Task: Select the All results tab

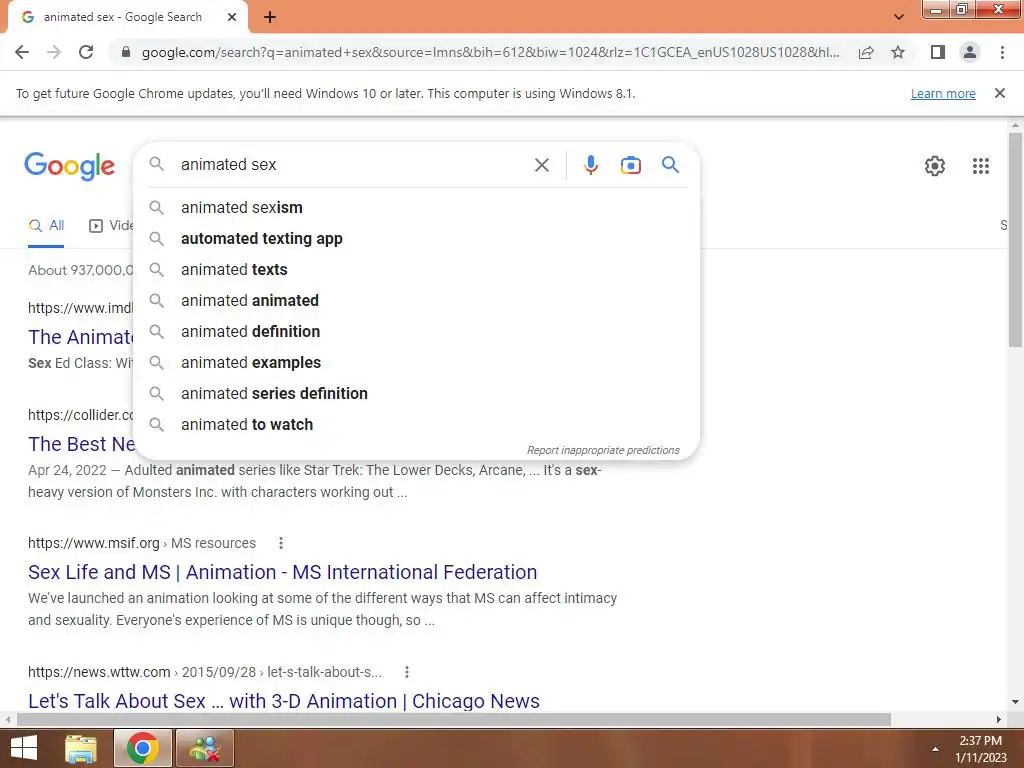Action: 46,226
